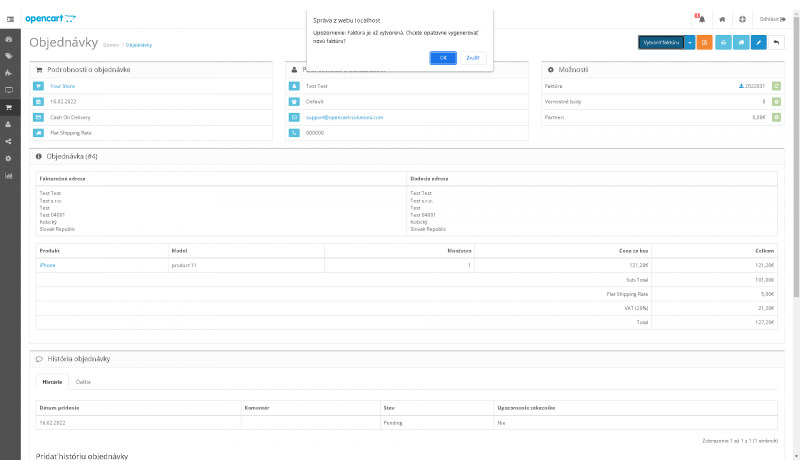The image size is (800, 470).
Task: Open the shopping cart sales sidebar menu
Action: click(9, 107)
